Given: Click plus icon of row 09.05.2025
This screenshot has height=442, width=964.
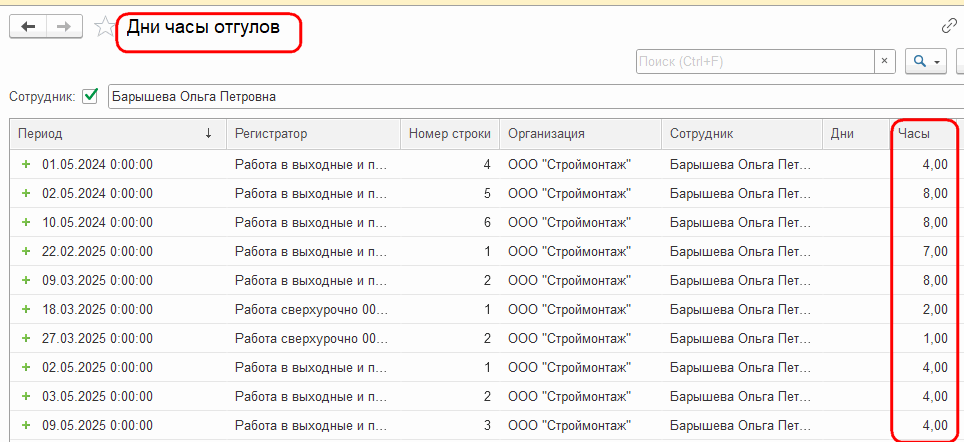Looking at the screenshot, I should [x=26, y=425].
